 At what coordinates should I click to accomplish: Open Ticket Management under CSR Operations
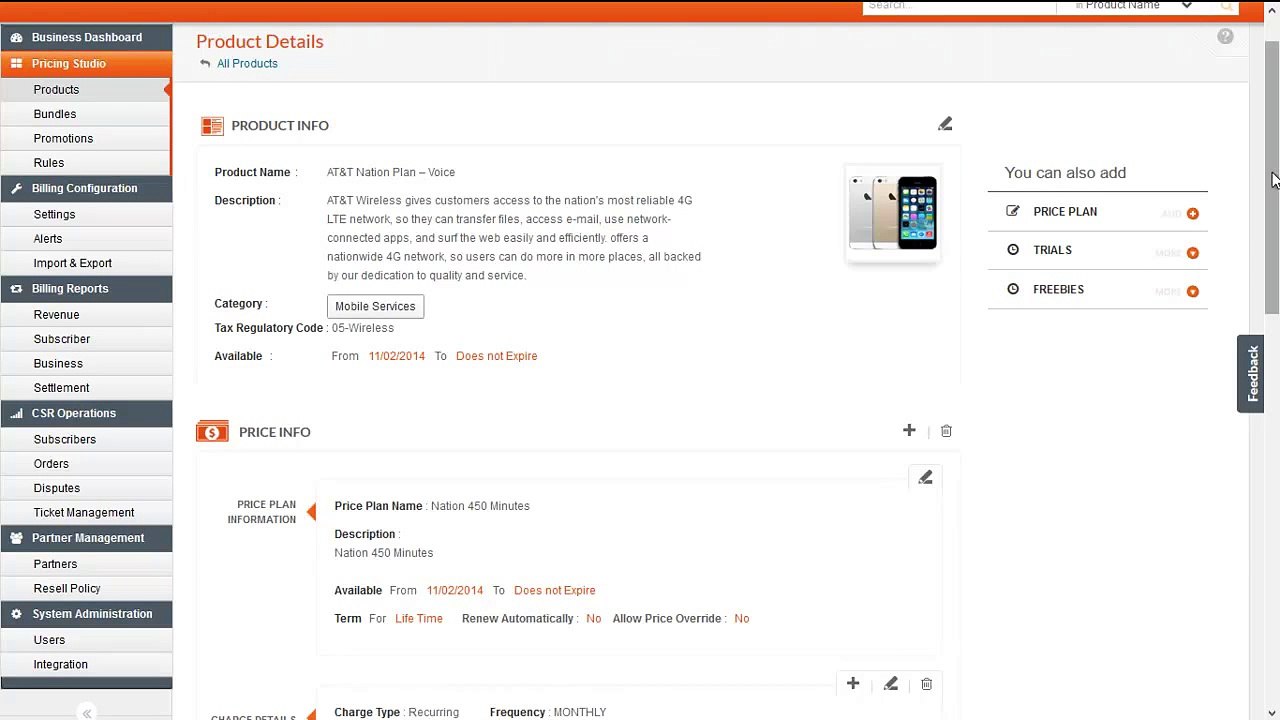click(x=84, y=512)
